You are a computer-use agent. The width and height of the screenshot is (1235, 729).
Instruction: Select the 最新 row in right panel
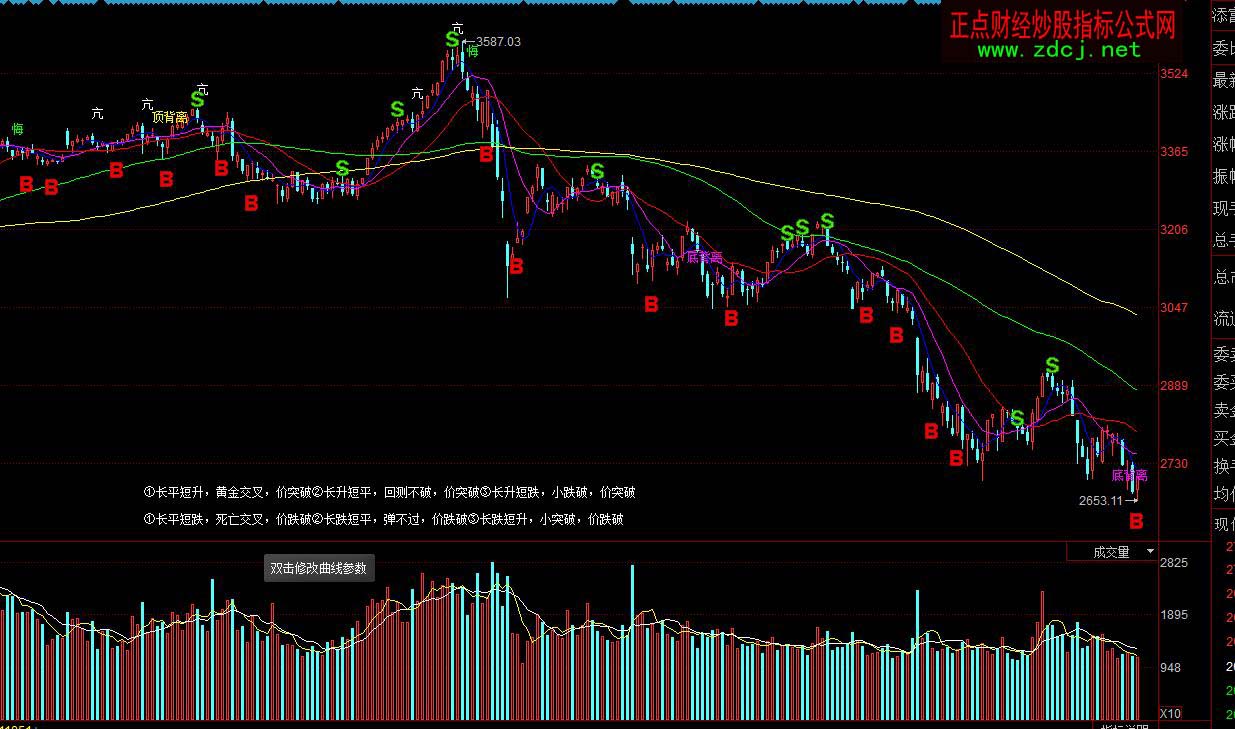click(1224, 80)
